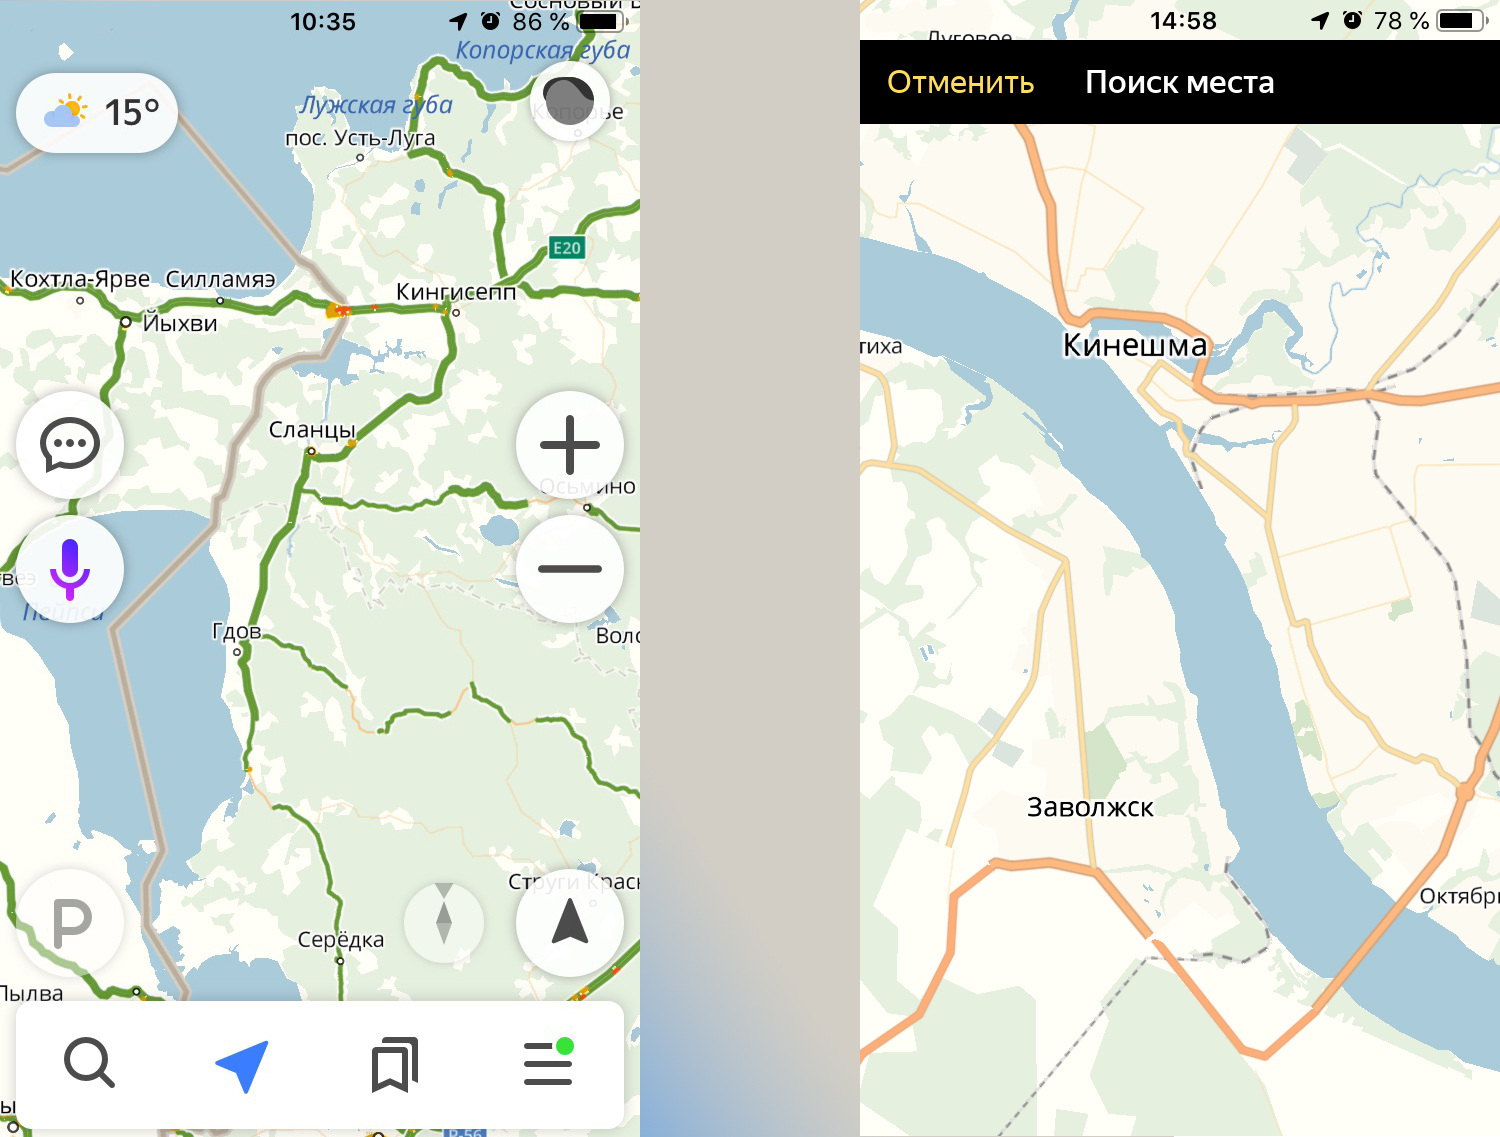Center map with the location arrow button

pos(570,923)
